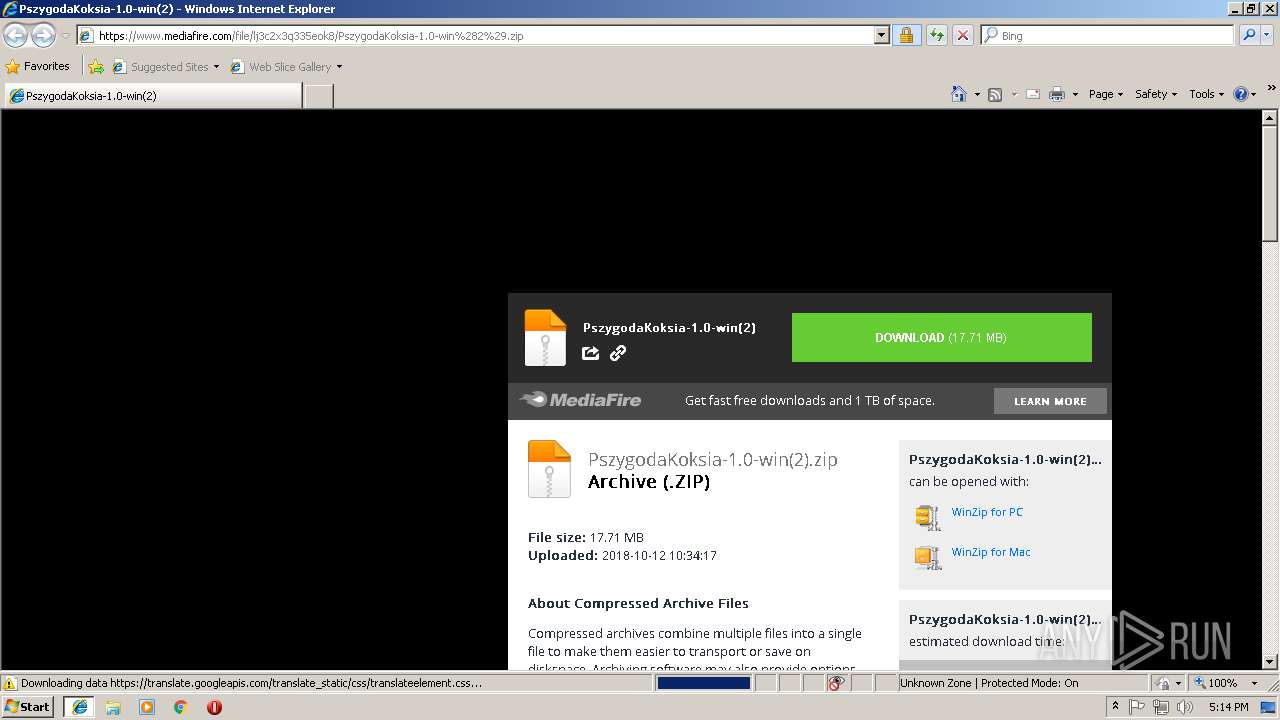1280x720 pixels.
Task: Open WinZip for Mac link
Action: tap(991, 552)
